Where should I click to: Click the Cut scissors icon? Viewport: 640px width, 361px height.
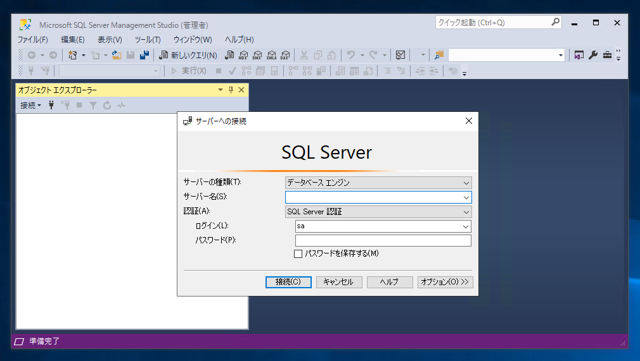(304, 55)
